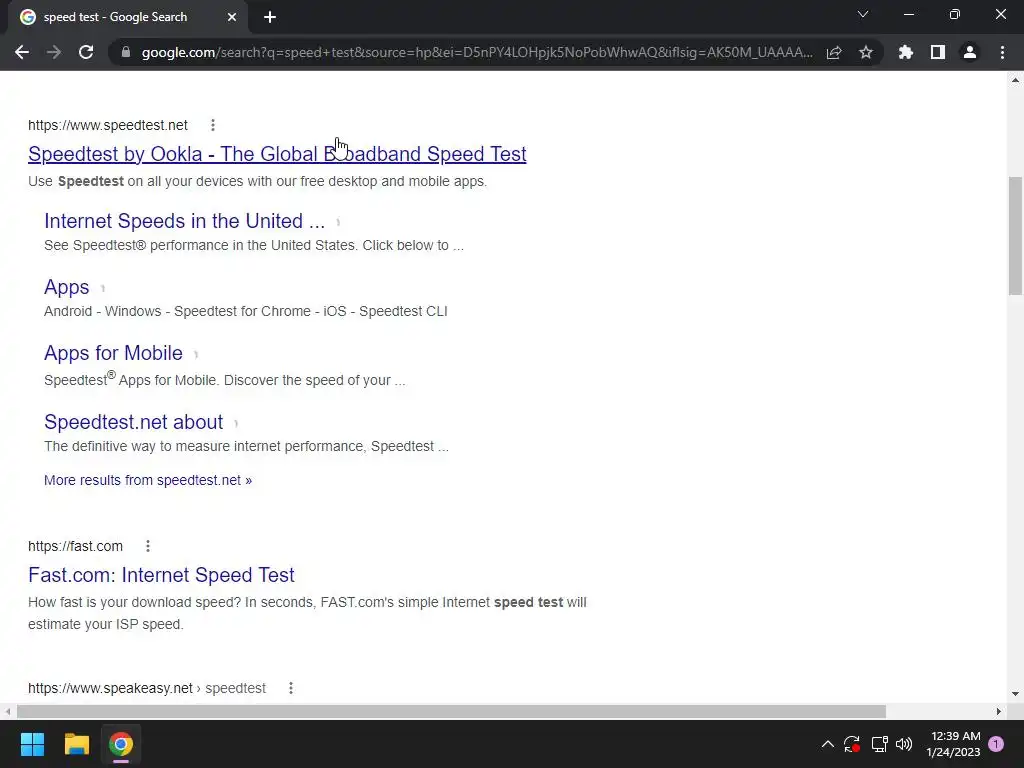Click the sync tray icon with red dot

point(852,744)
